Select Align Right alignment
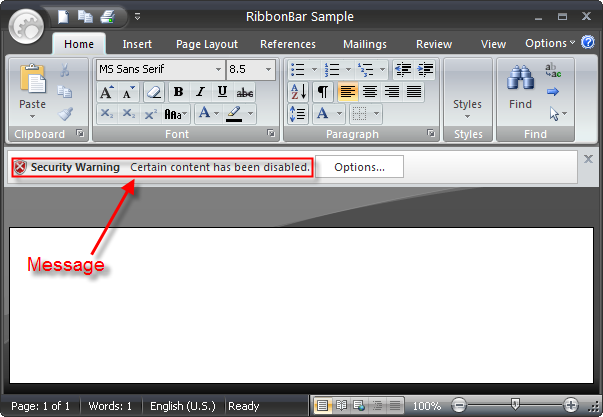 392,92
